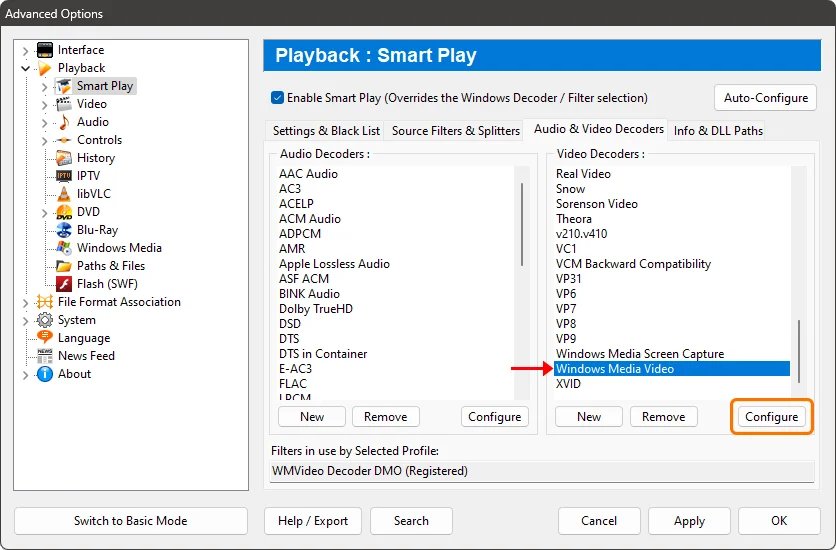Click Remove under Video Decoders
Screen dimensions: 836x550
(664, 417)
